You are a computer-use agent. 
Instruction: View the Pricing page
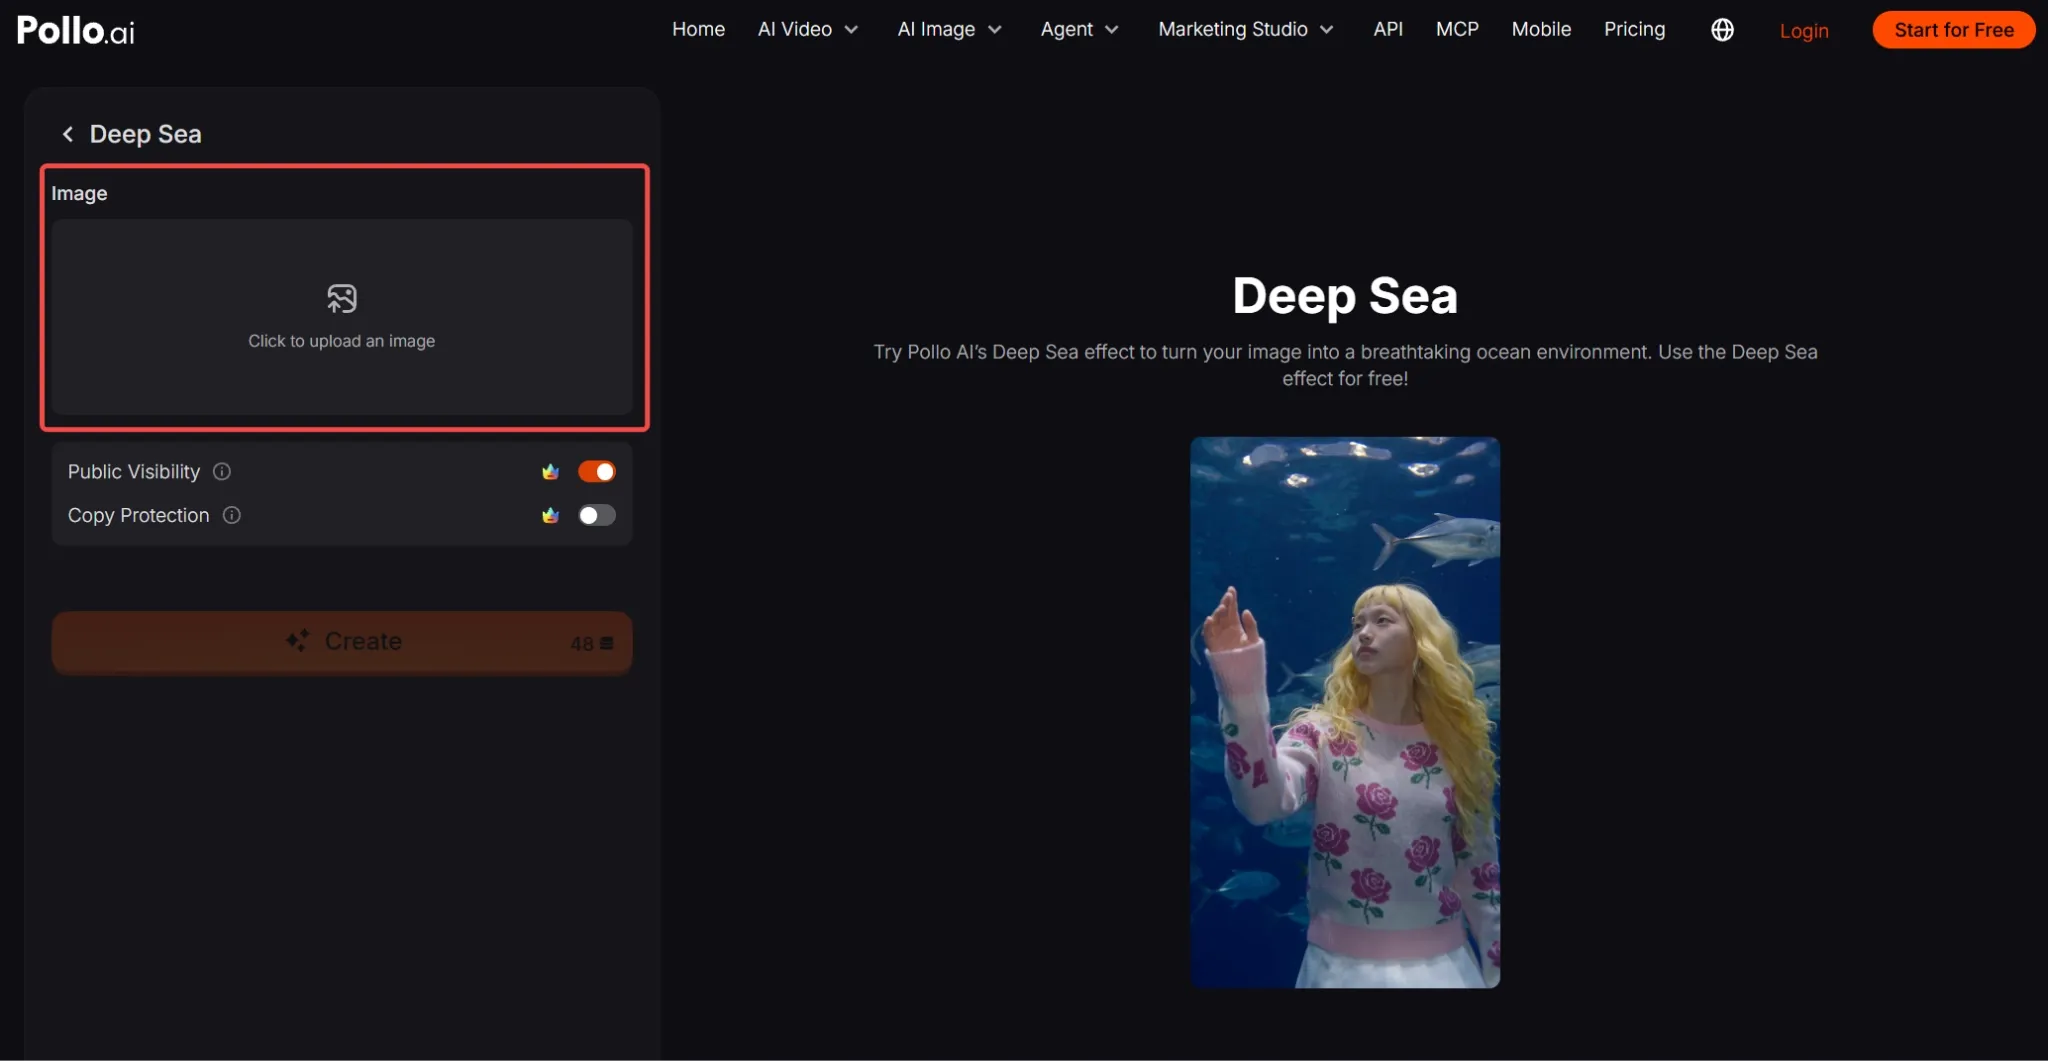pyautogui.click(x=1634, y=30)
